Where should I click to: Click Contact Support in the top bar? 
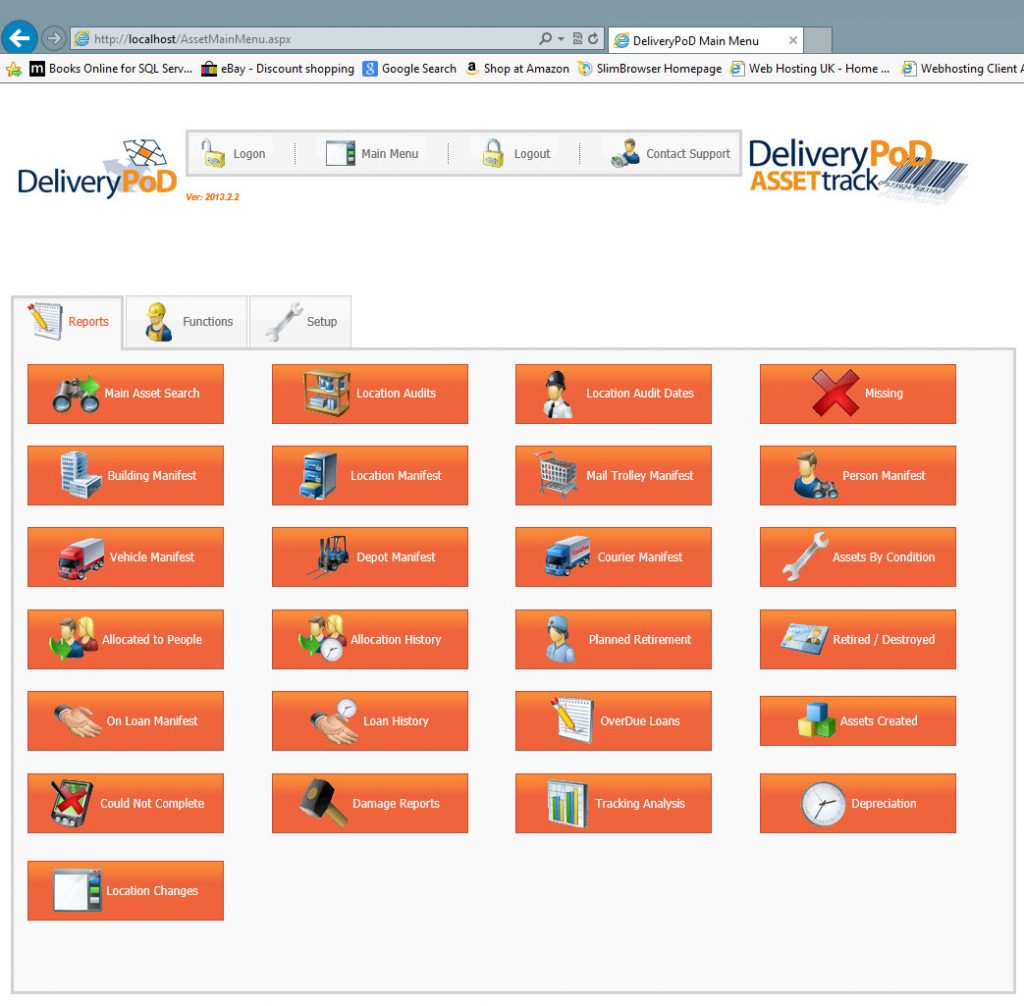[x=672, y=154]
